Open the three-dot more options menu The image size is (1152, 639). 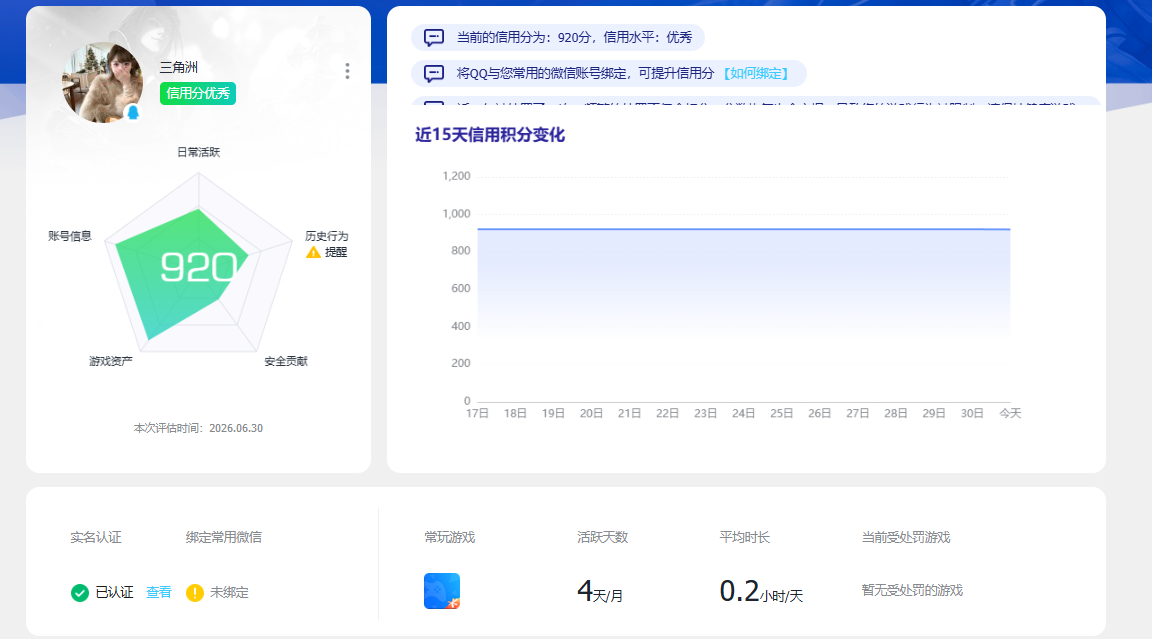pyautogui.click(x=348, y=71)
